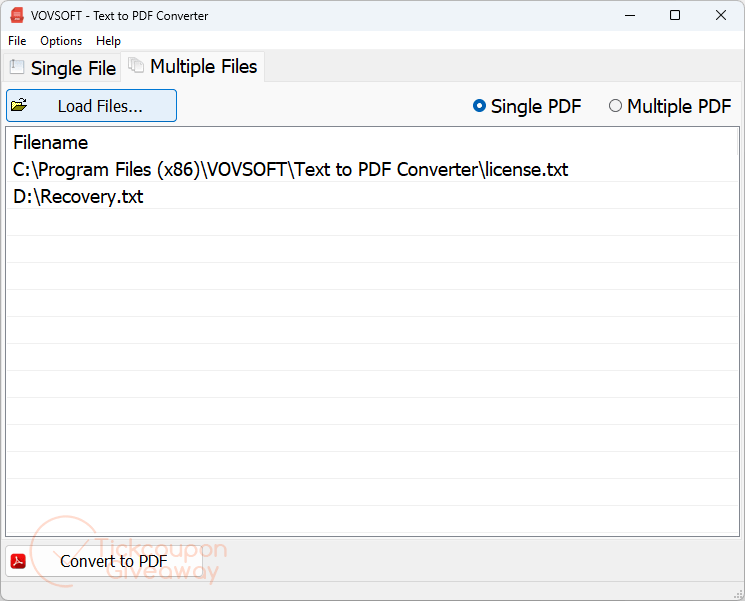Open the Options menu
Viewport: 745px width, 601px height.
coord(61,41)
